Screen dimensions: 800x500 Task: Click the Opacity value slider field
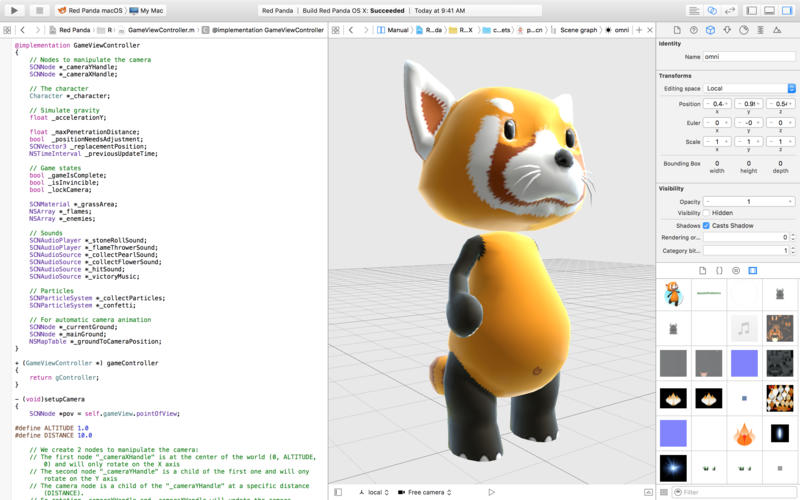click(748, 201)
